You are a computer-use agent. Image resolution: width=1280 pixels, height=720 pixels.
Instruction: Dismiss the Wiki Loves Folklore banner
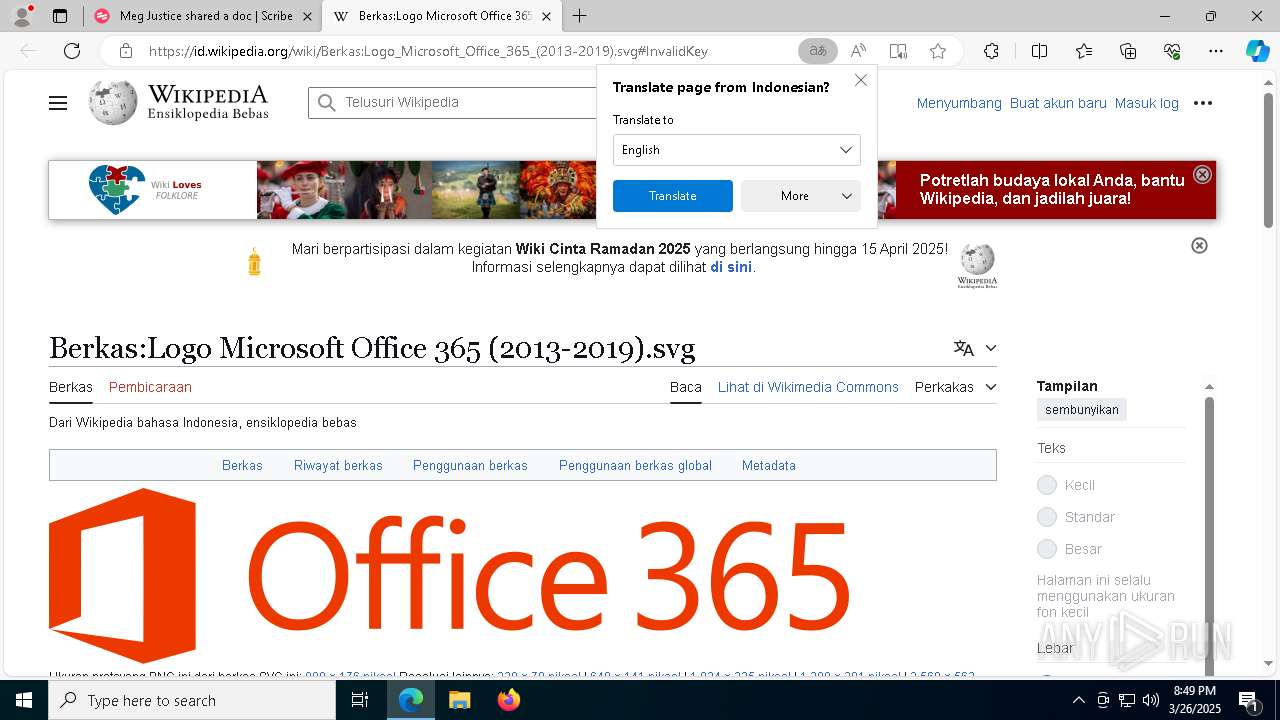point(1203,174)
